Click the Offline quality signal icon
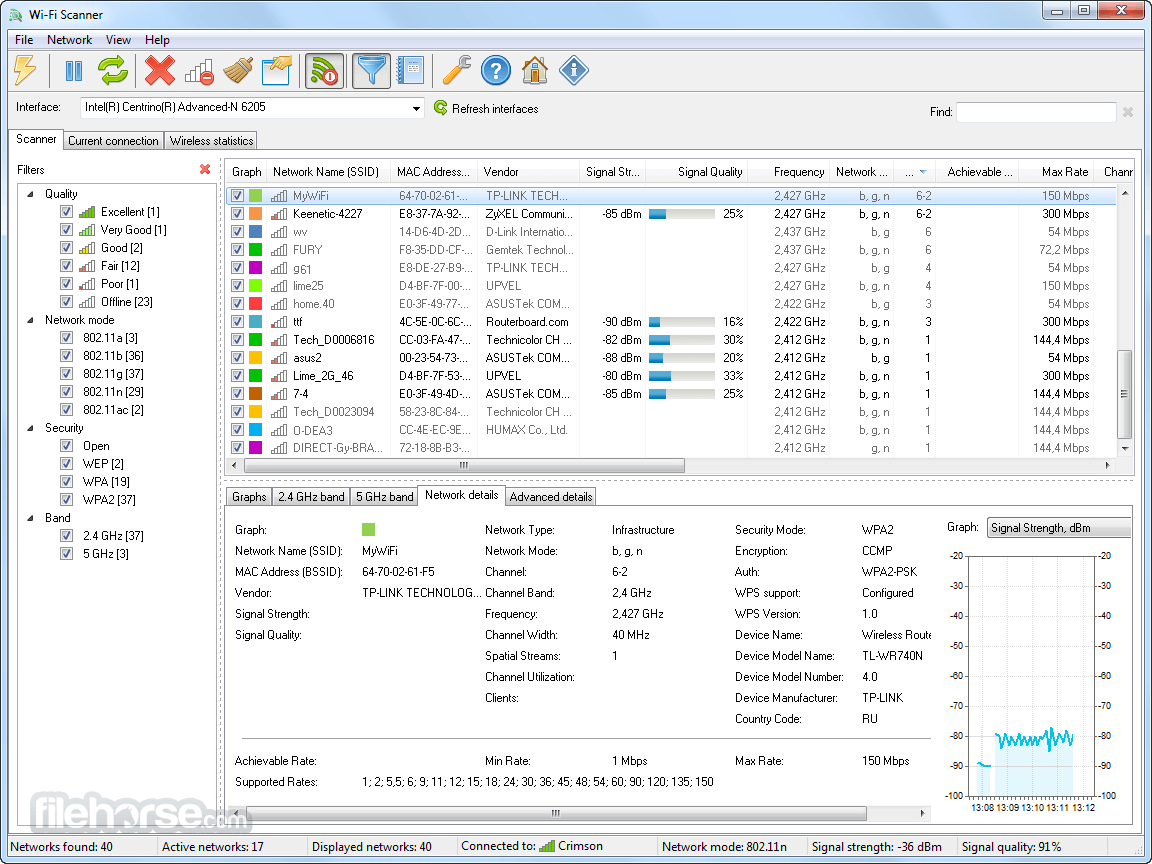Screen dimensions: 1152x864 click(x=87, y=302)
